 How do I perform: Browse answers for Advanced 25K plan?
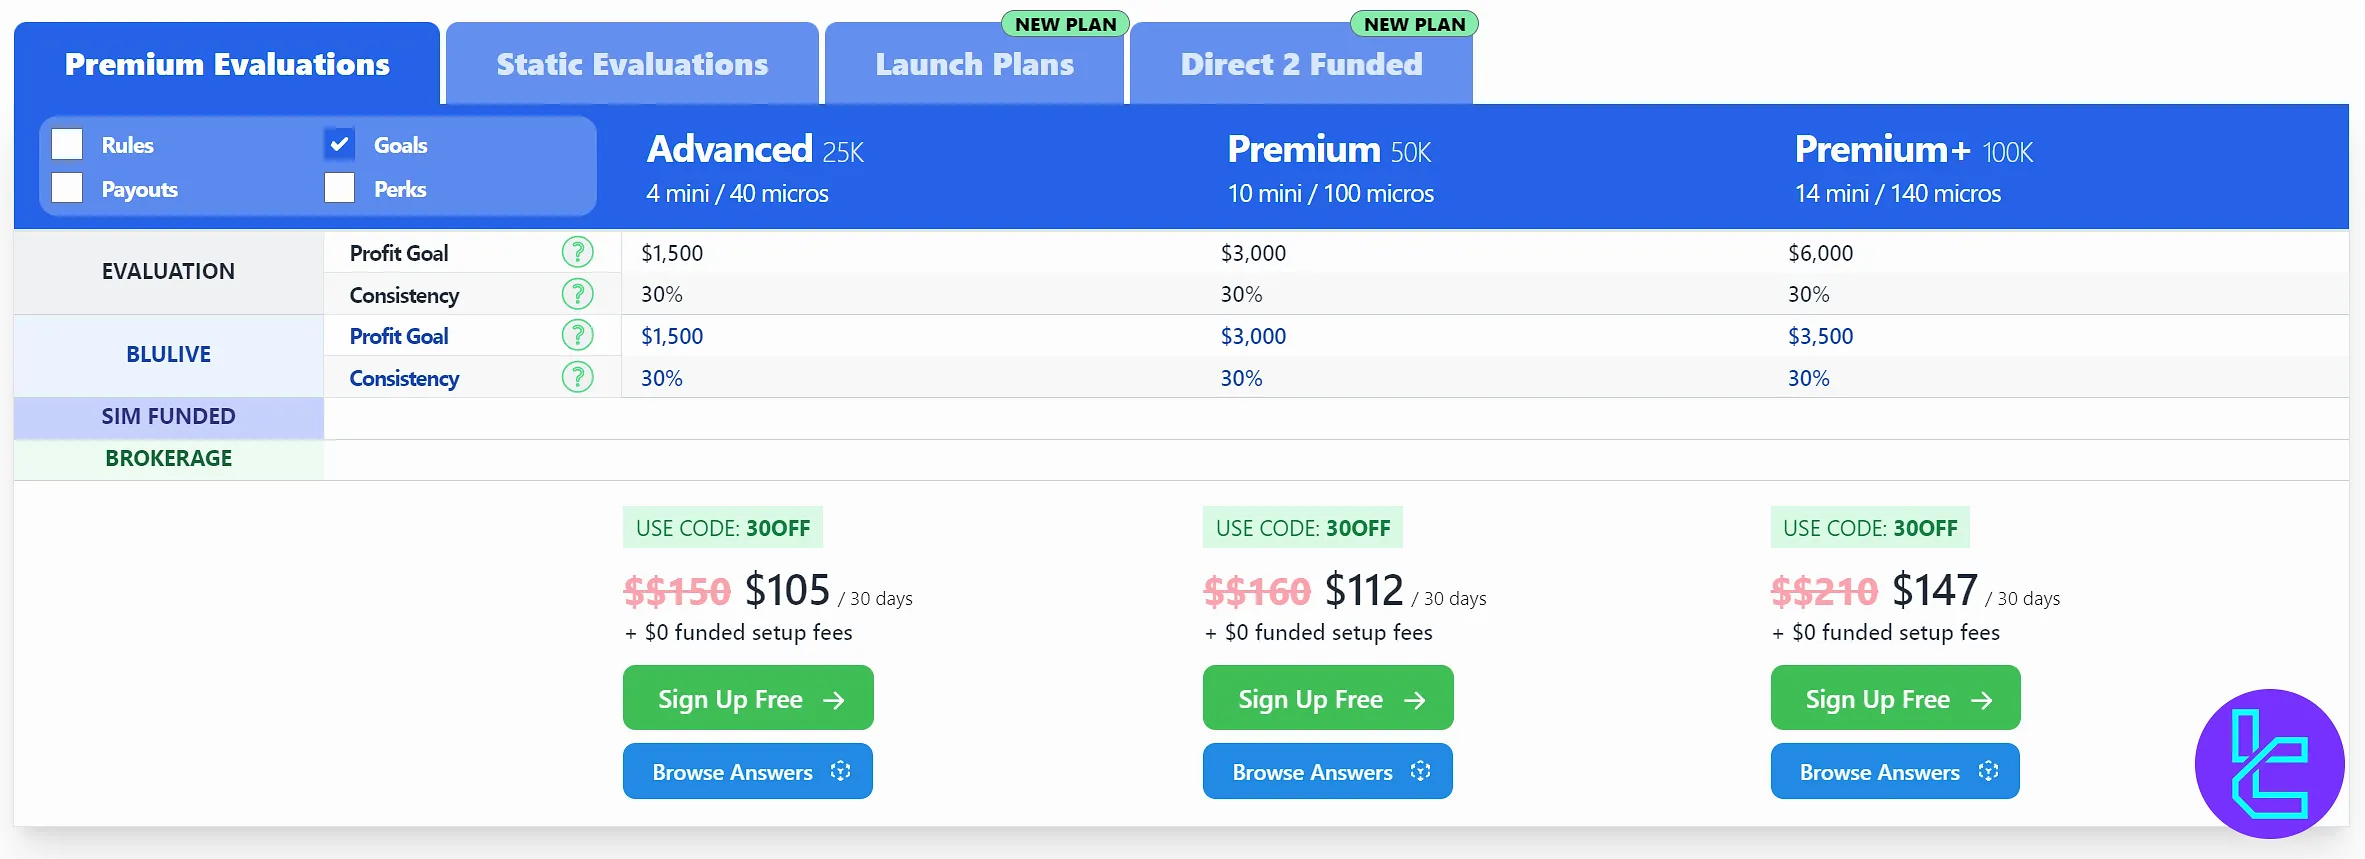click(x=747, y=771)
